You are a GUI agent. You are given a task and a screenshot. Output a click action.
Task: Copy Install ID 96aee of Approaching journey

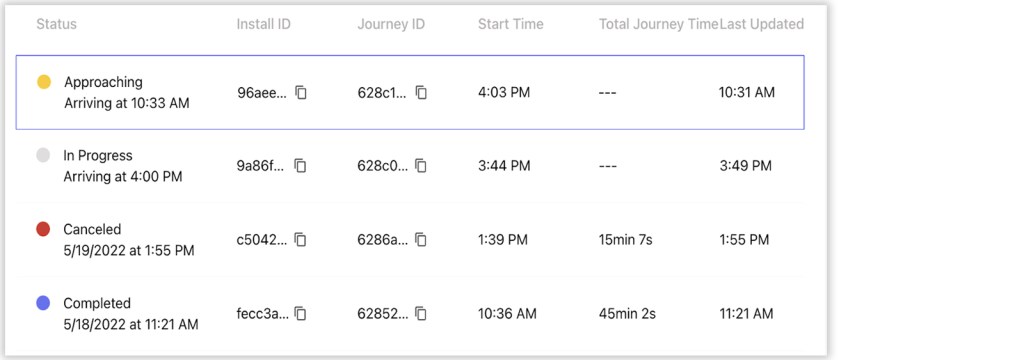(x=300, y=93)
